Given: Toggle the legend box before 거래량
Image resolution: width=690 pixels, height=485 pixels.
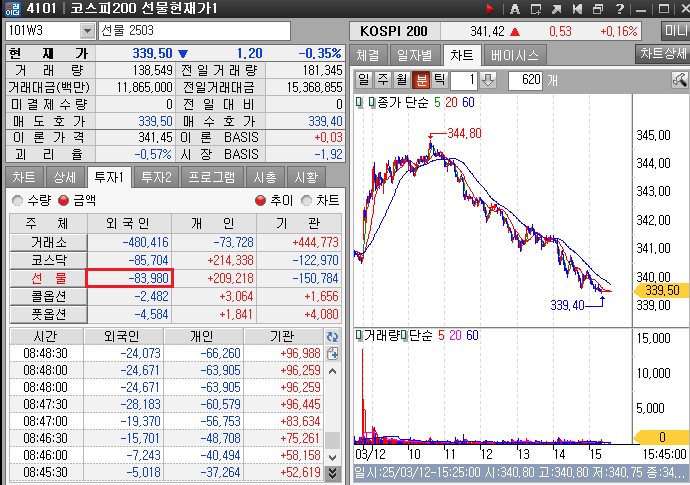Looking at the screenshot, I should point(359,335).
